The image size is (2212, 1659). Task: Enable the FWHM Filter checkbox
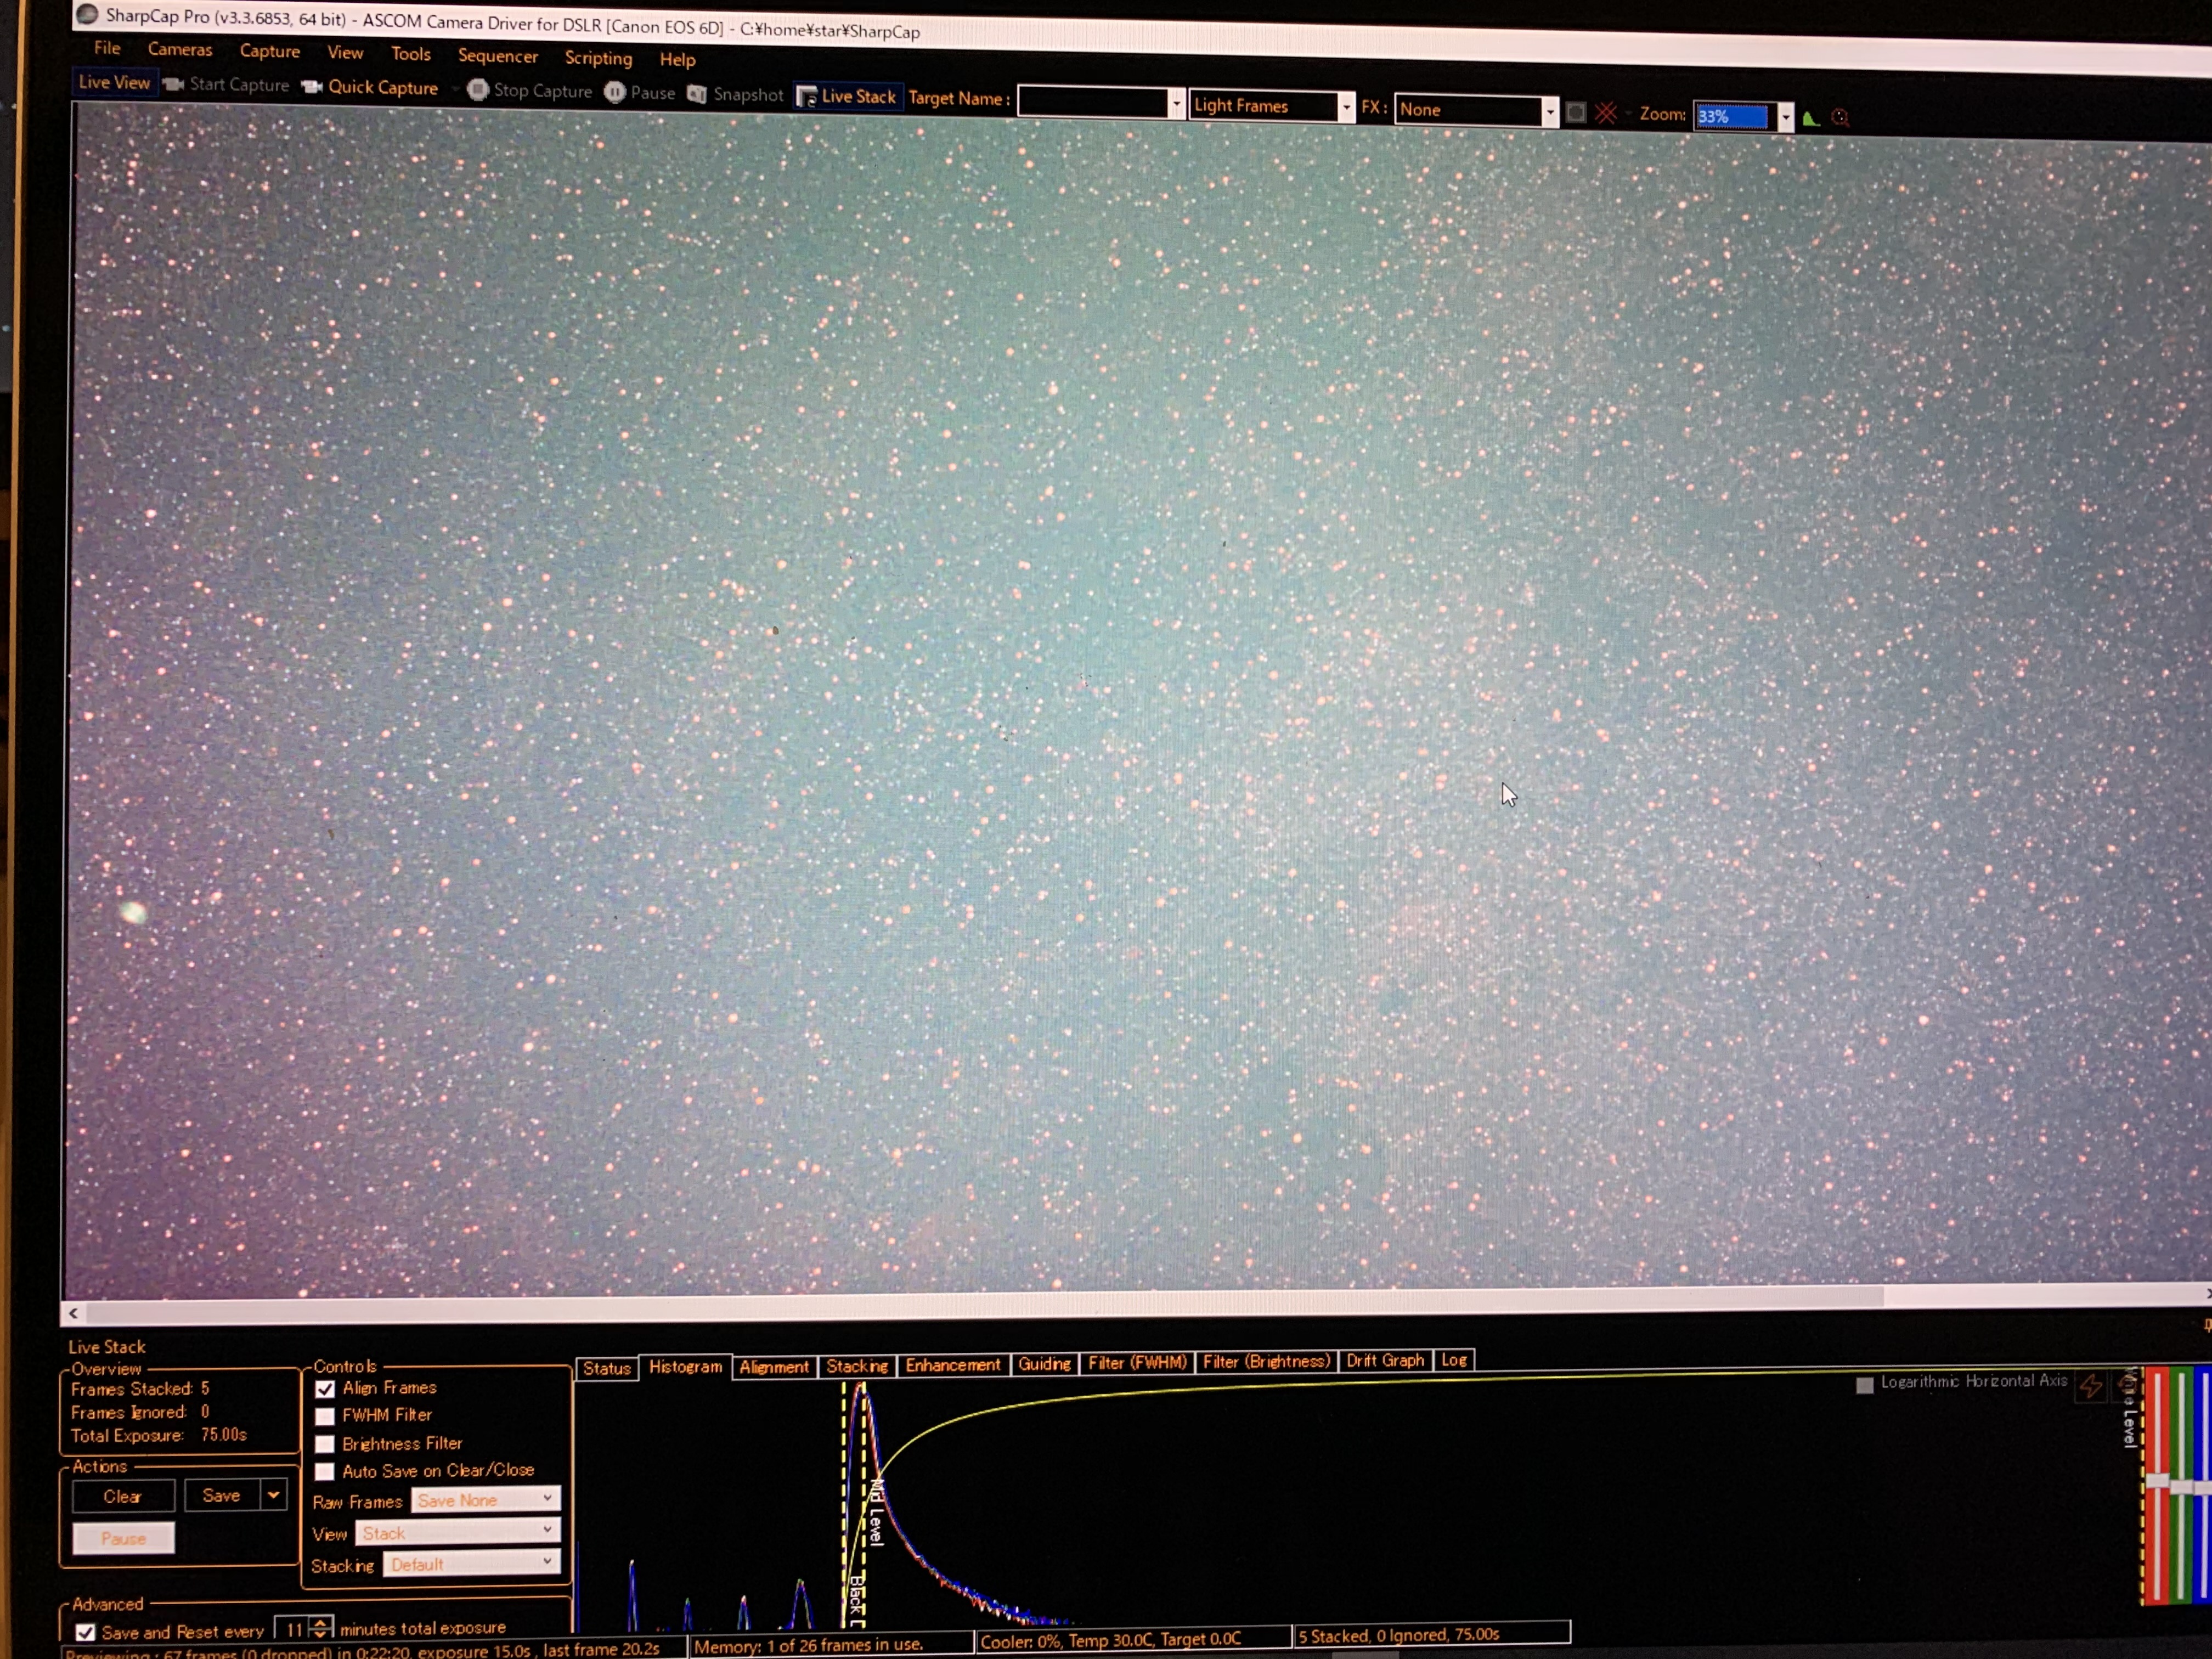click(x=325, y=1416)
